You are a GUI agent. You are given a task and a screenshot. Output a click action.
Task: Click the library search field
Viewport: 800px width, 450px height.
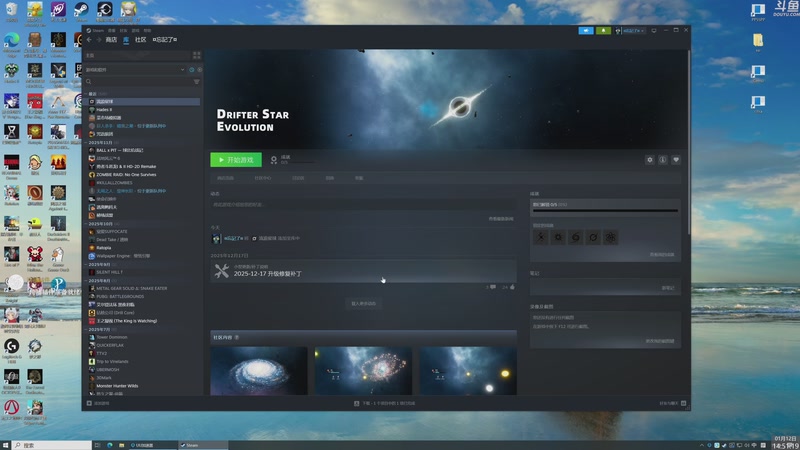pos(138,82)
